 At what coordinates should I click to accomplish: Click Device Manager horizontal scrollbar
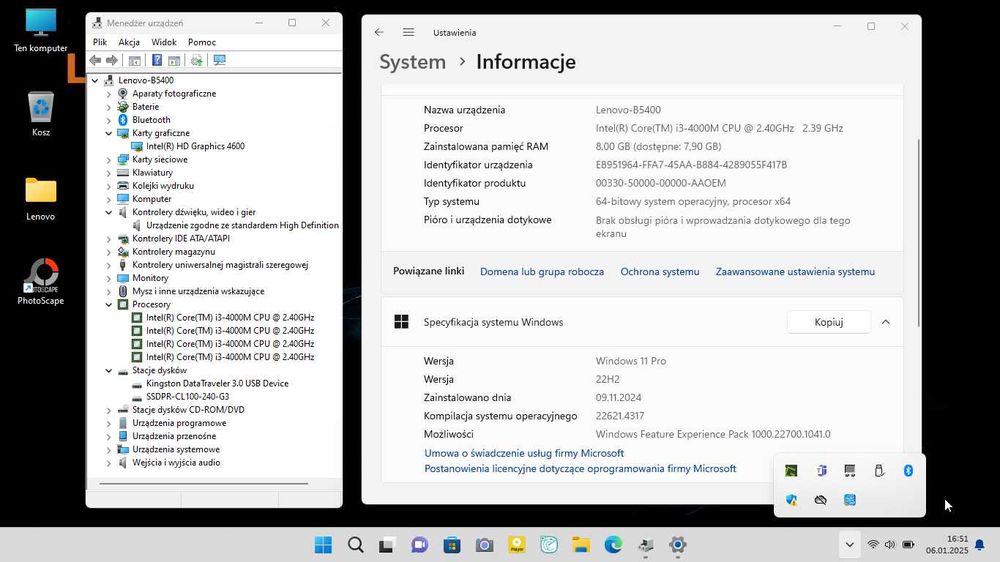click(x=203, y=484)
